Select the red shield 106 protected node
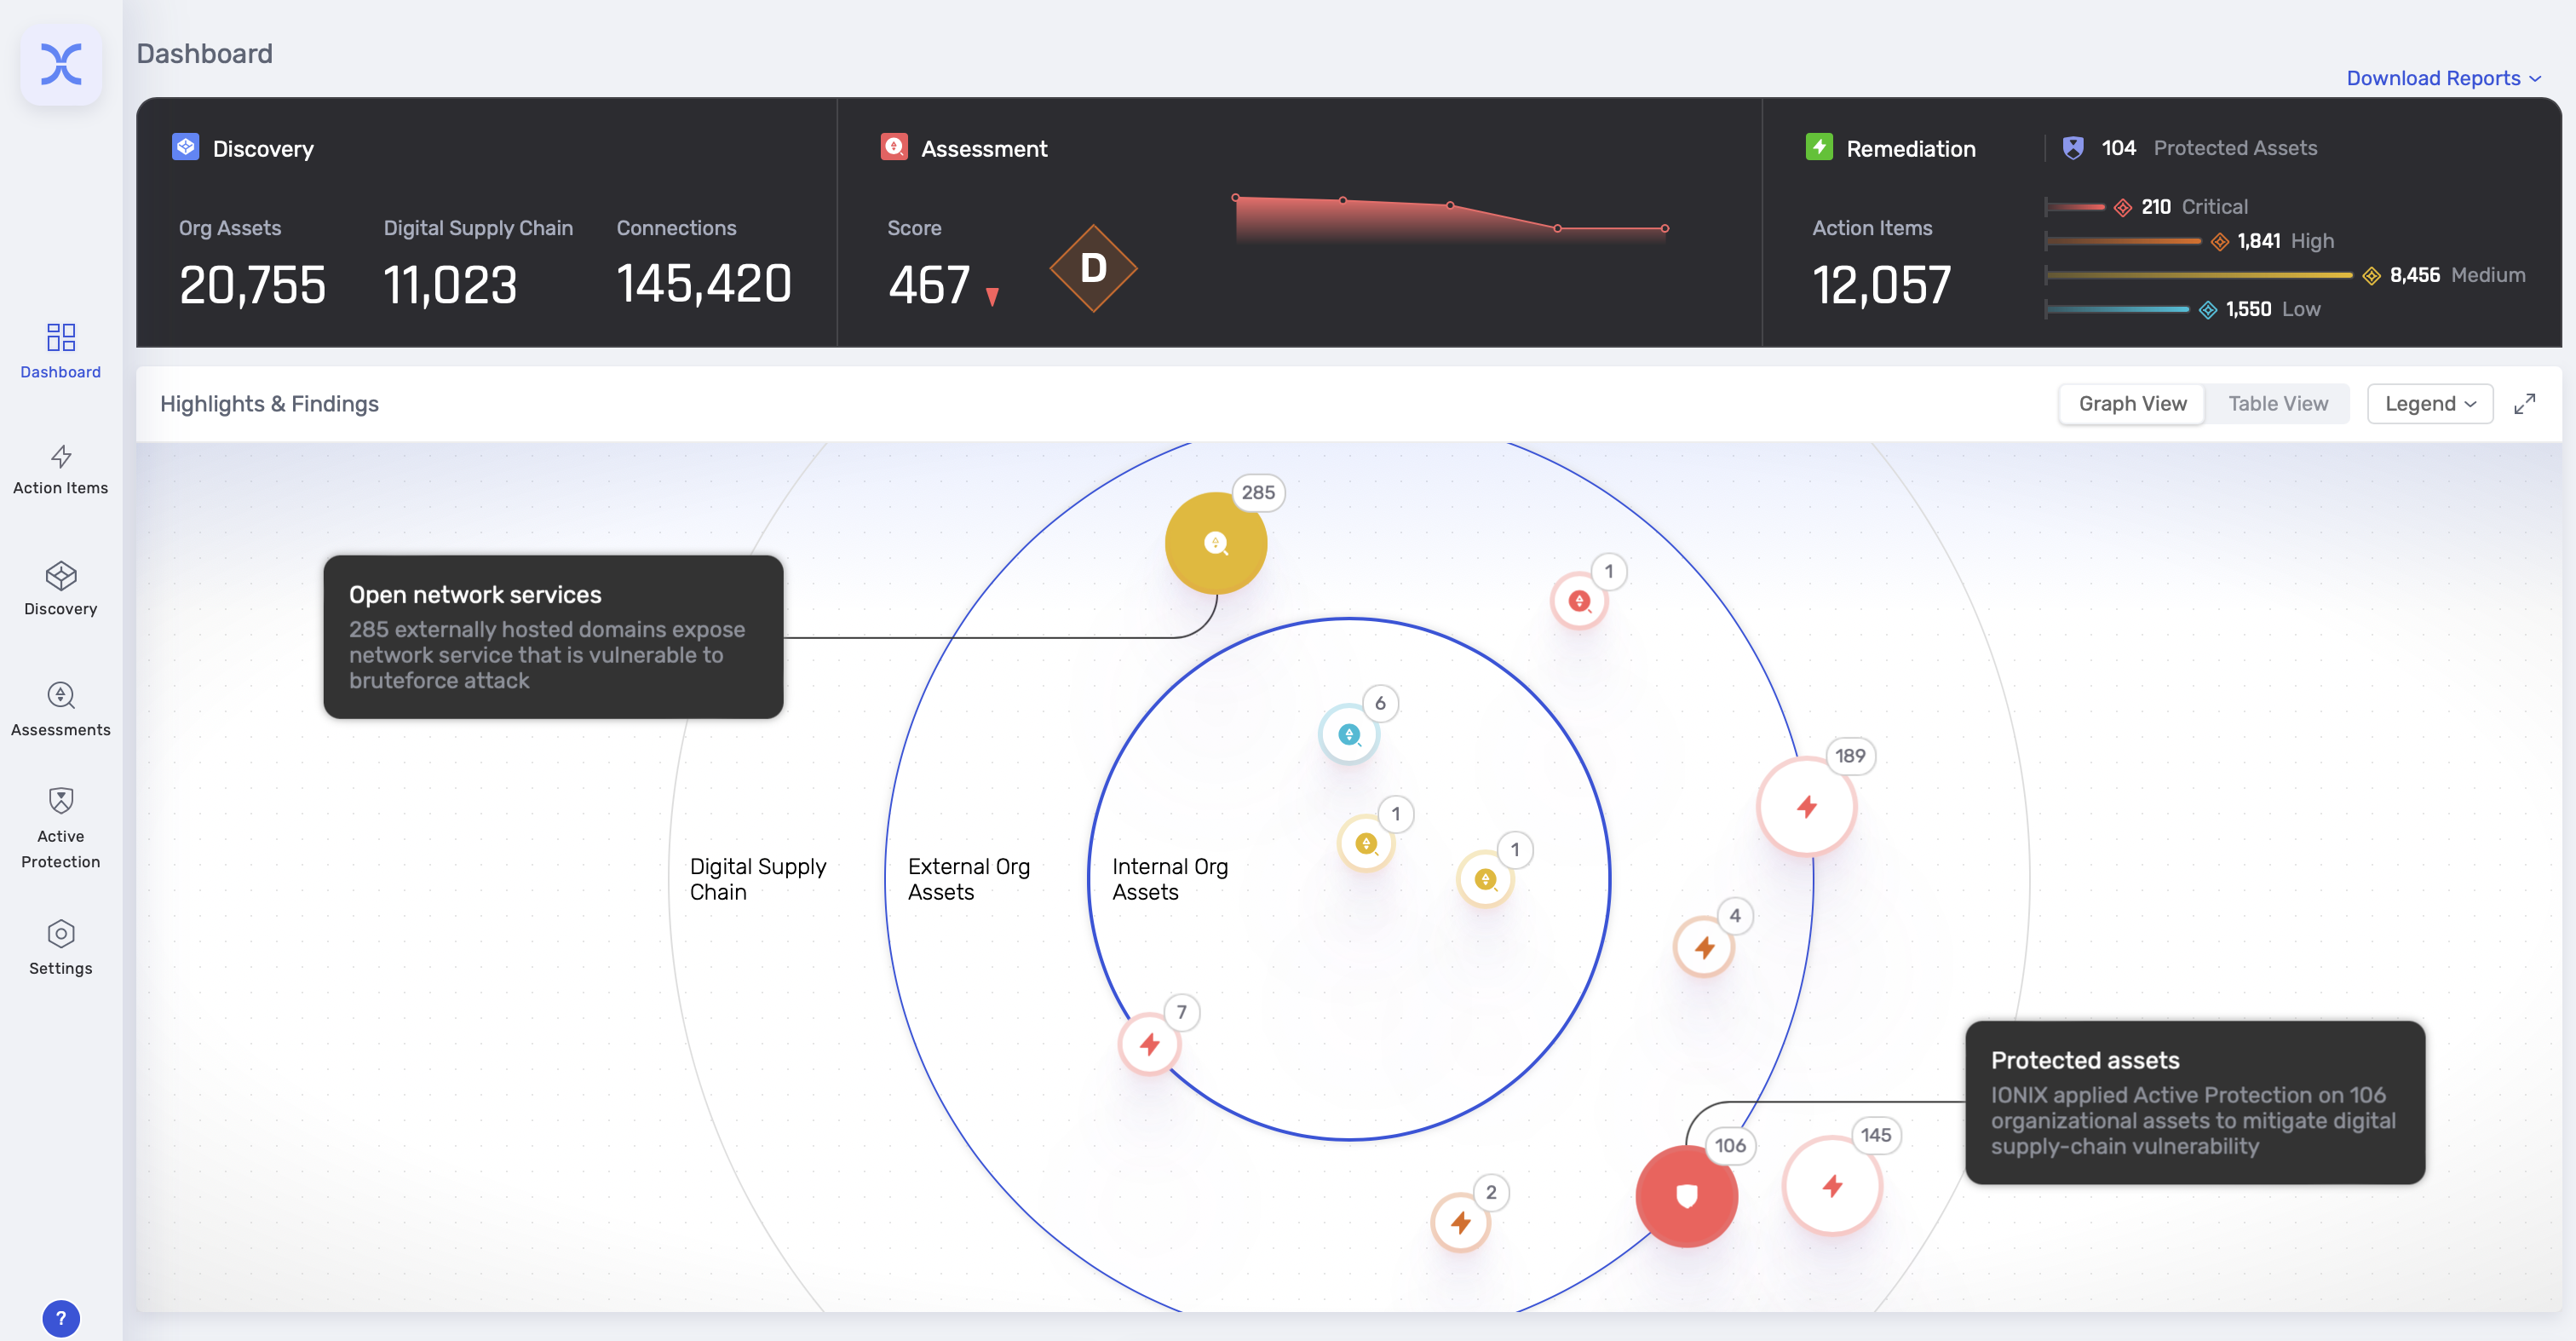The width and height of the screenshot is (2576, 1341). pyautogui.click(x=1687, y=1196)
